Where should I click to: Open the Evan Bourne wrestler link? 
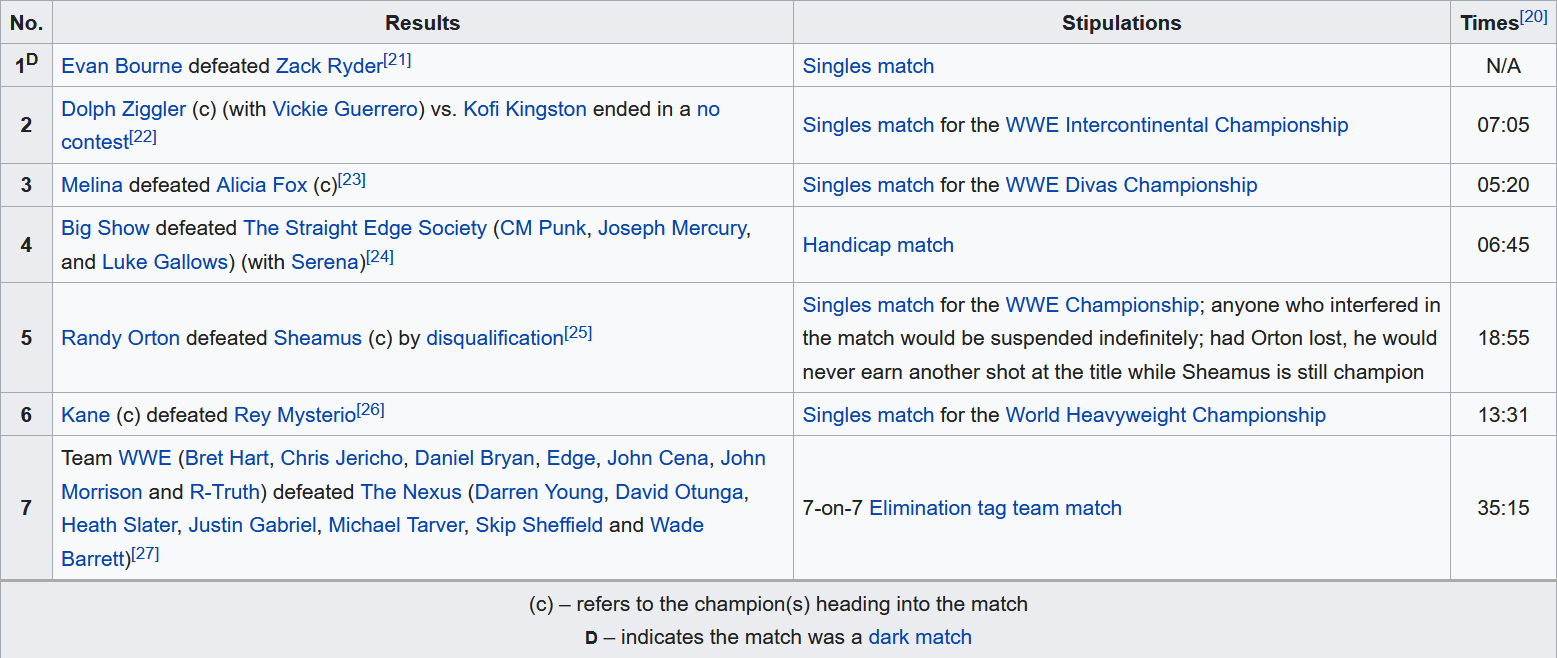[121, 66]
